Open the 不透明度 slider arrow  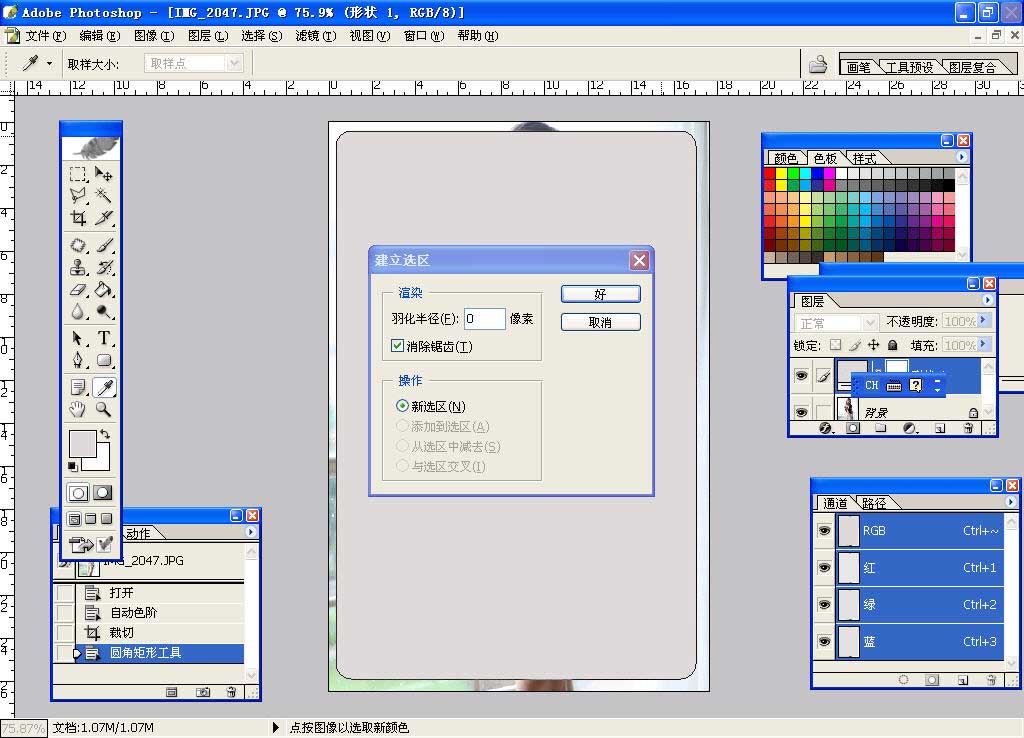point(984,320)
